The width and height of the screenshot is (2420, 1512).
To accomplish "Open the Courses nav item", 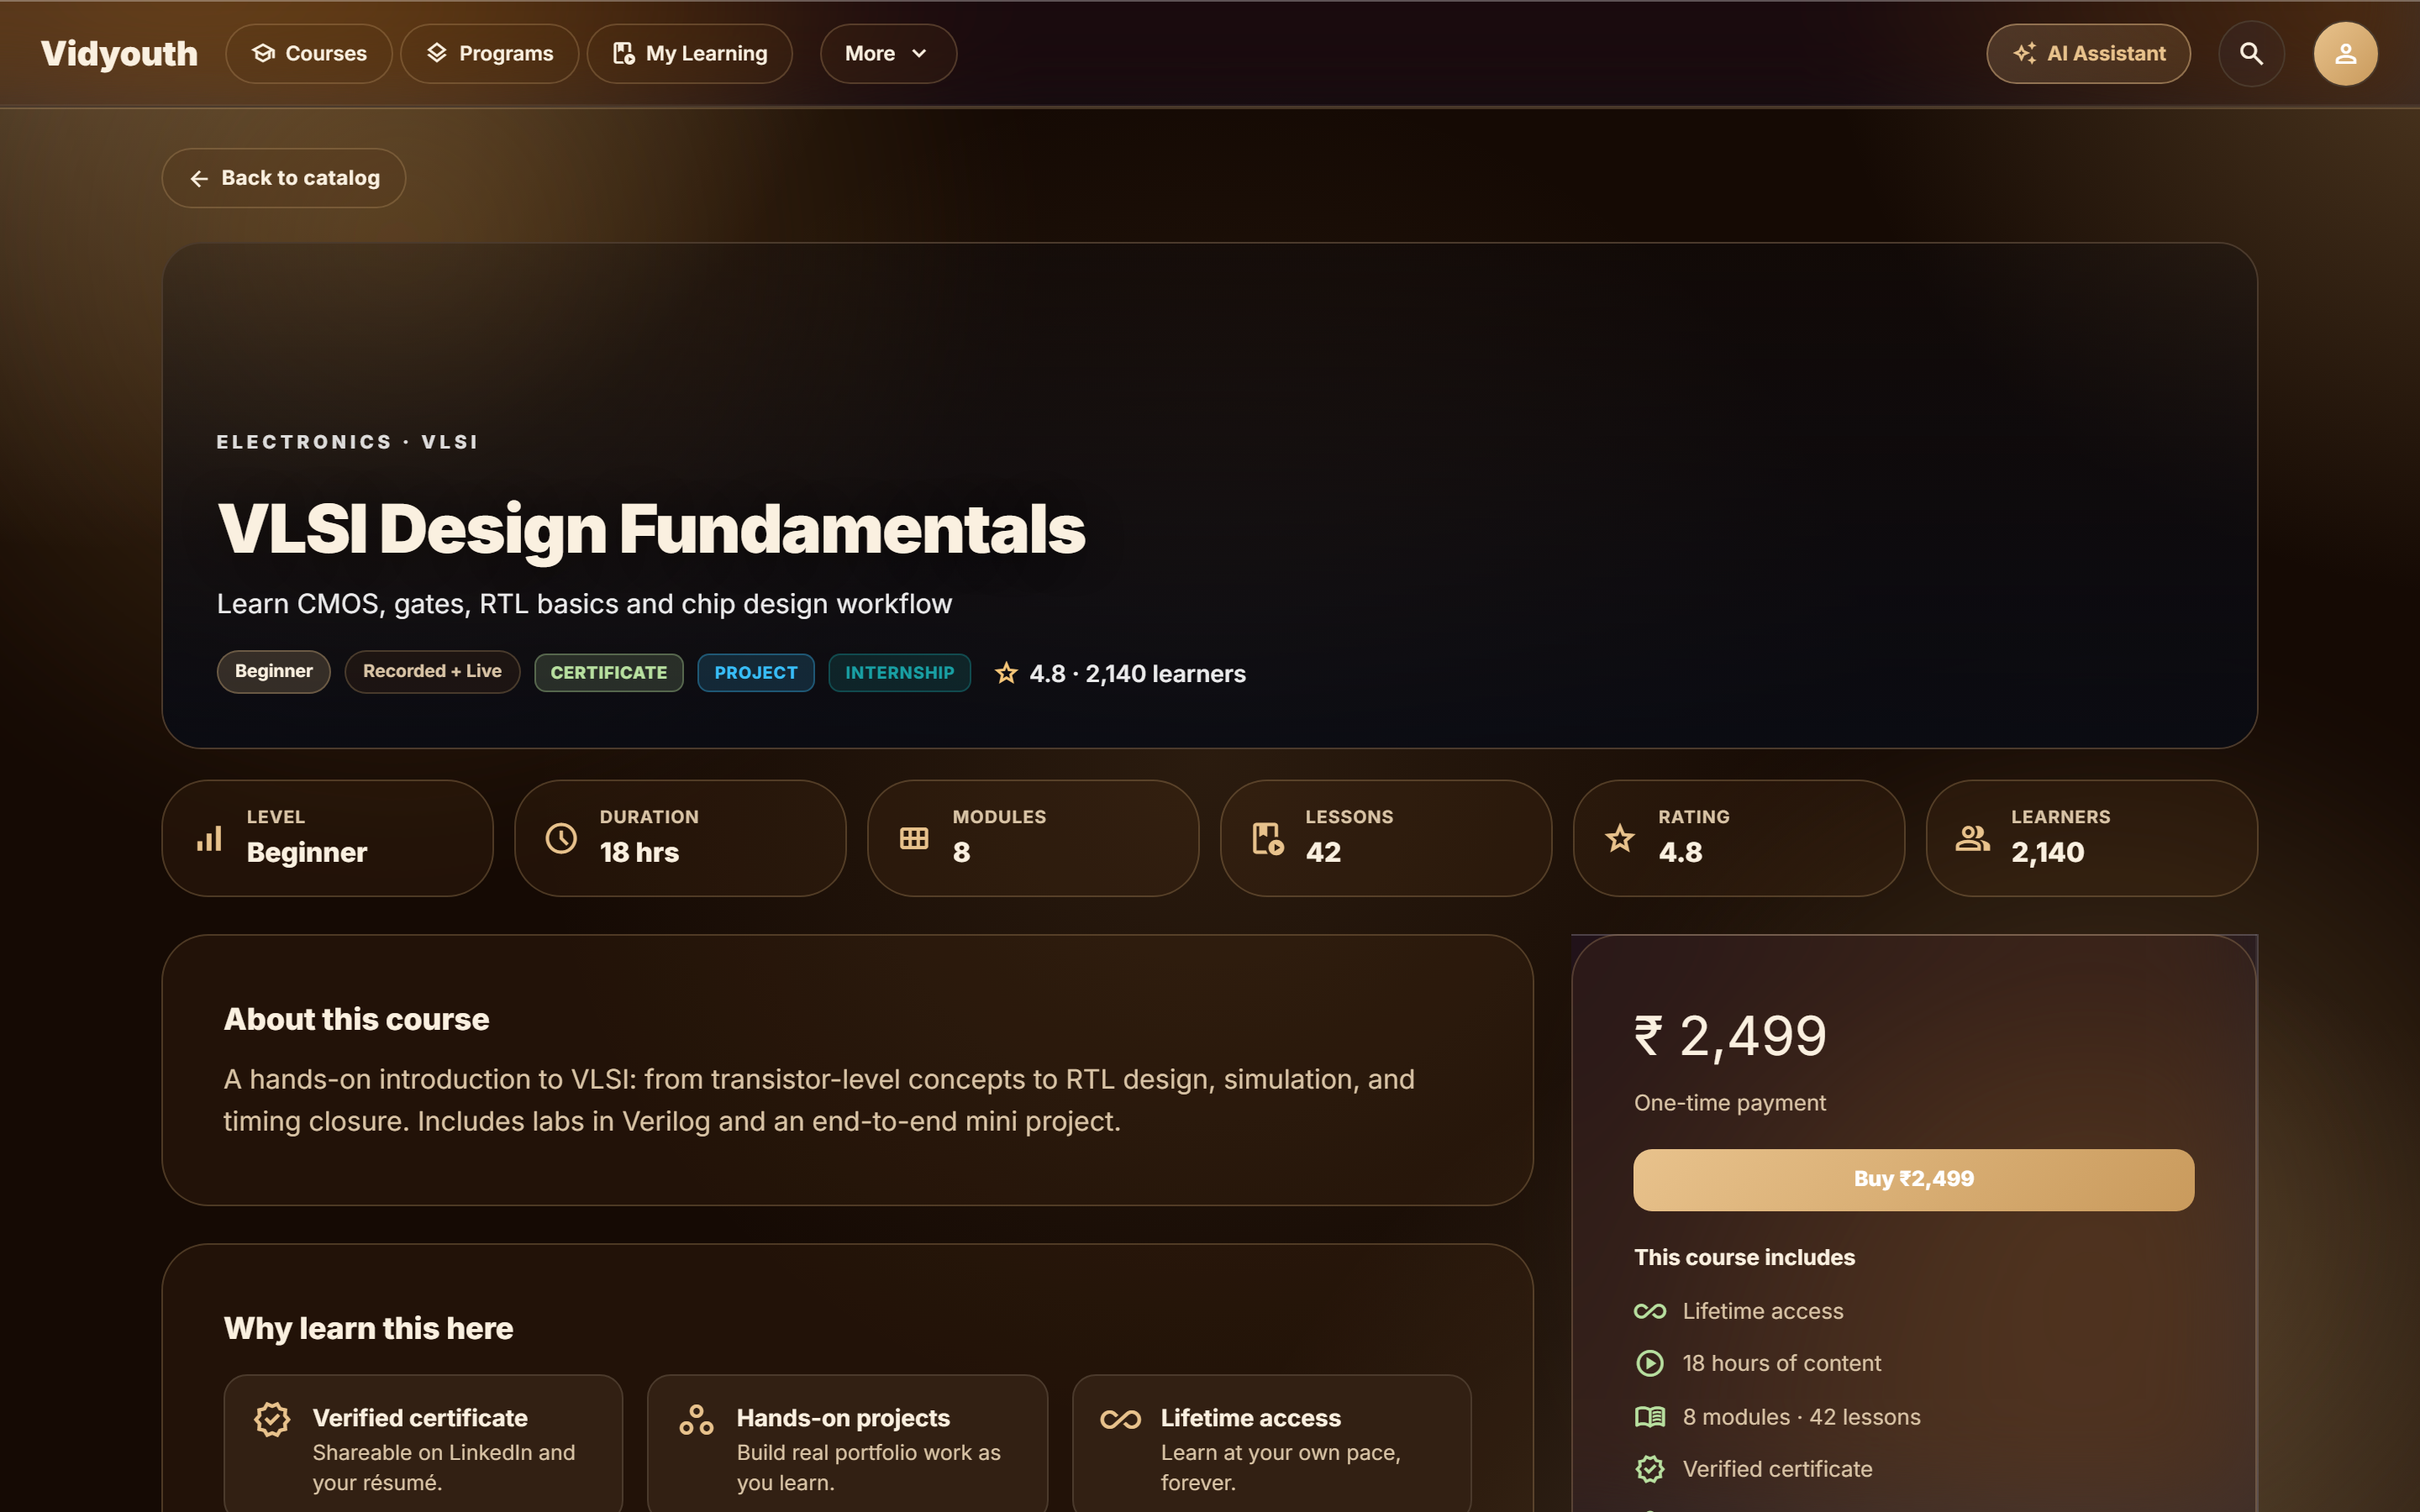I will click(309, 54).
